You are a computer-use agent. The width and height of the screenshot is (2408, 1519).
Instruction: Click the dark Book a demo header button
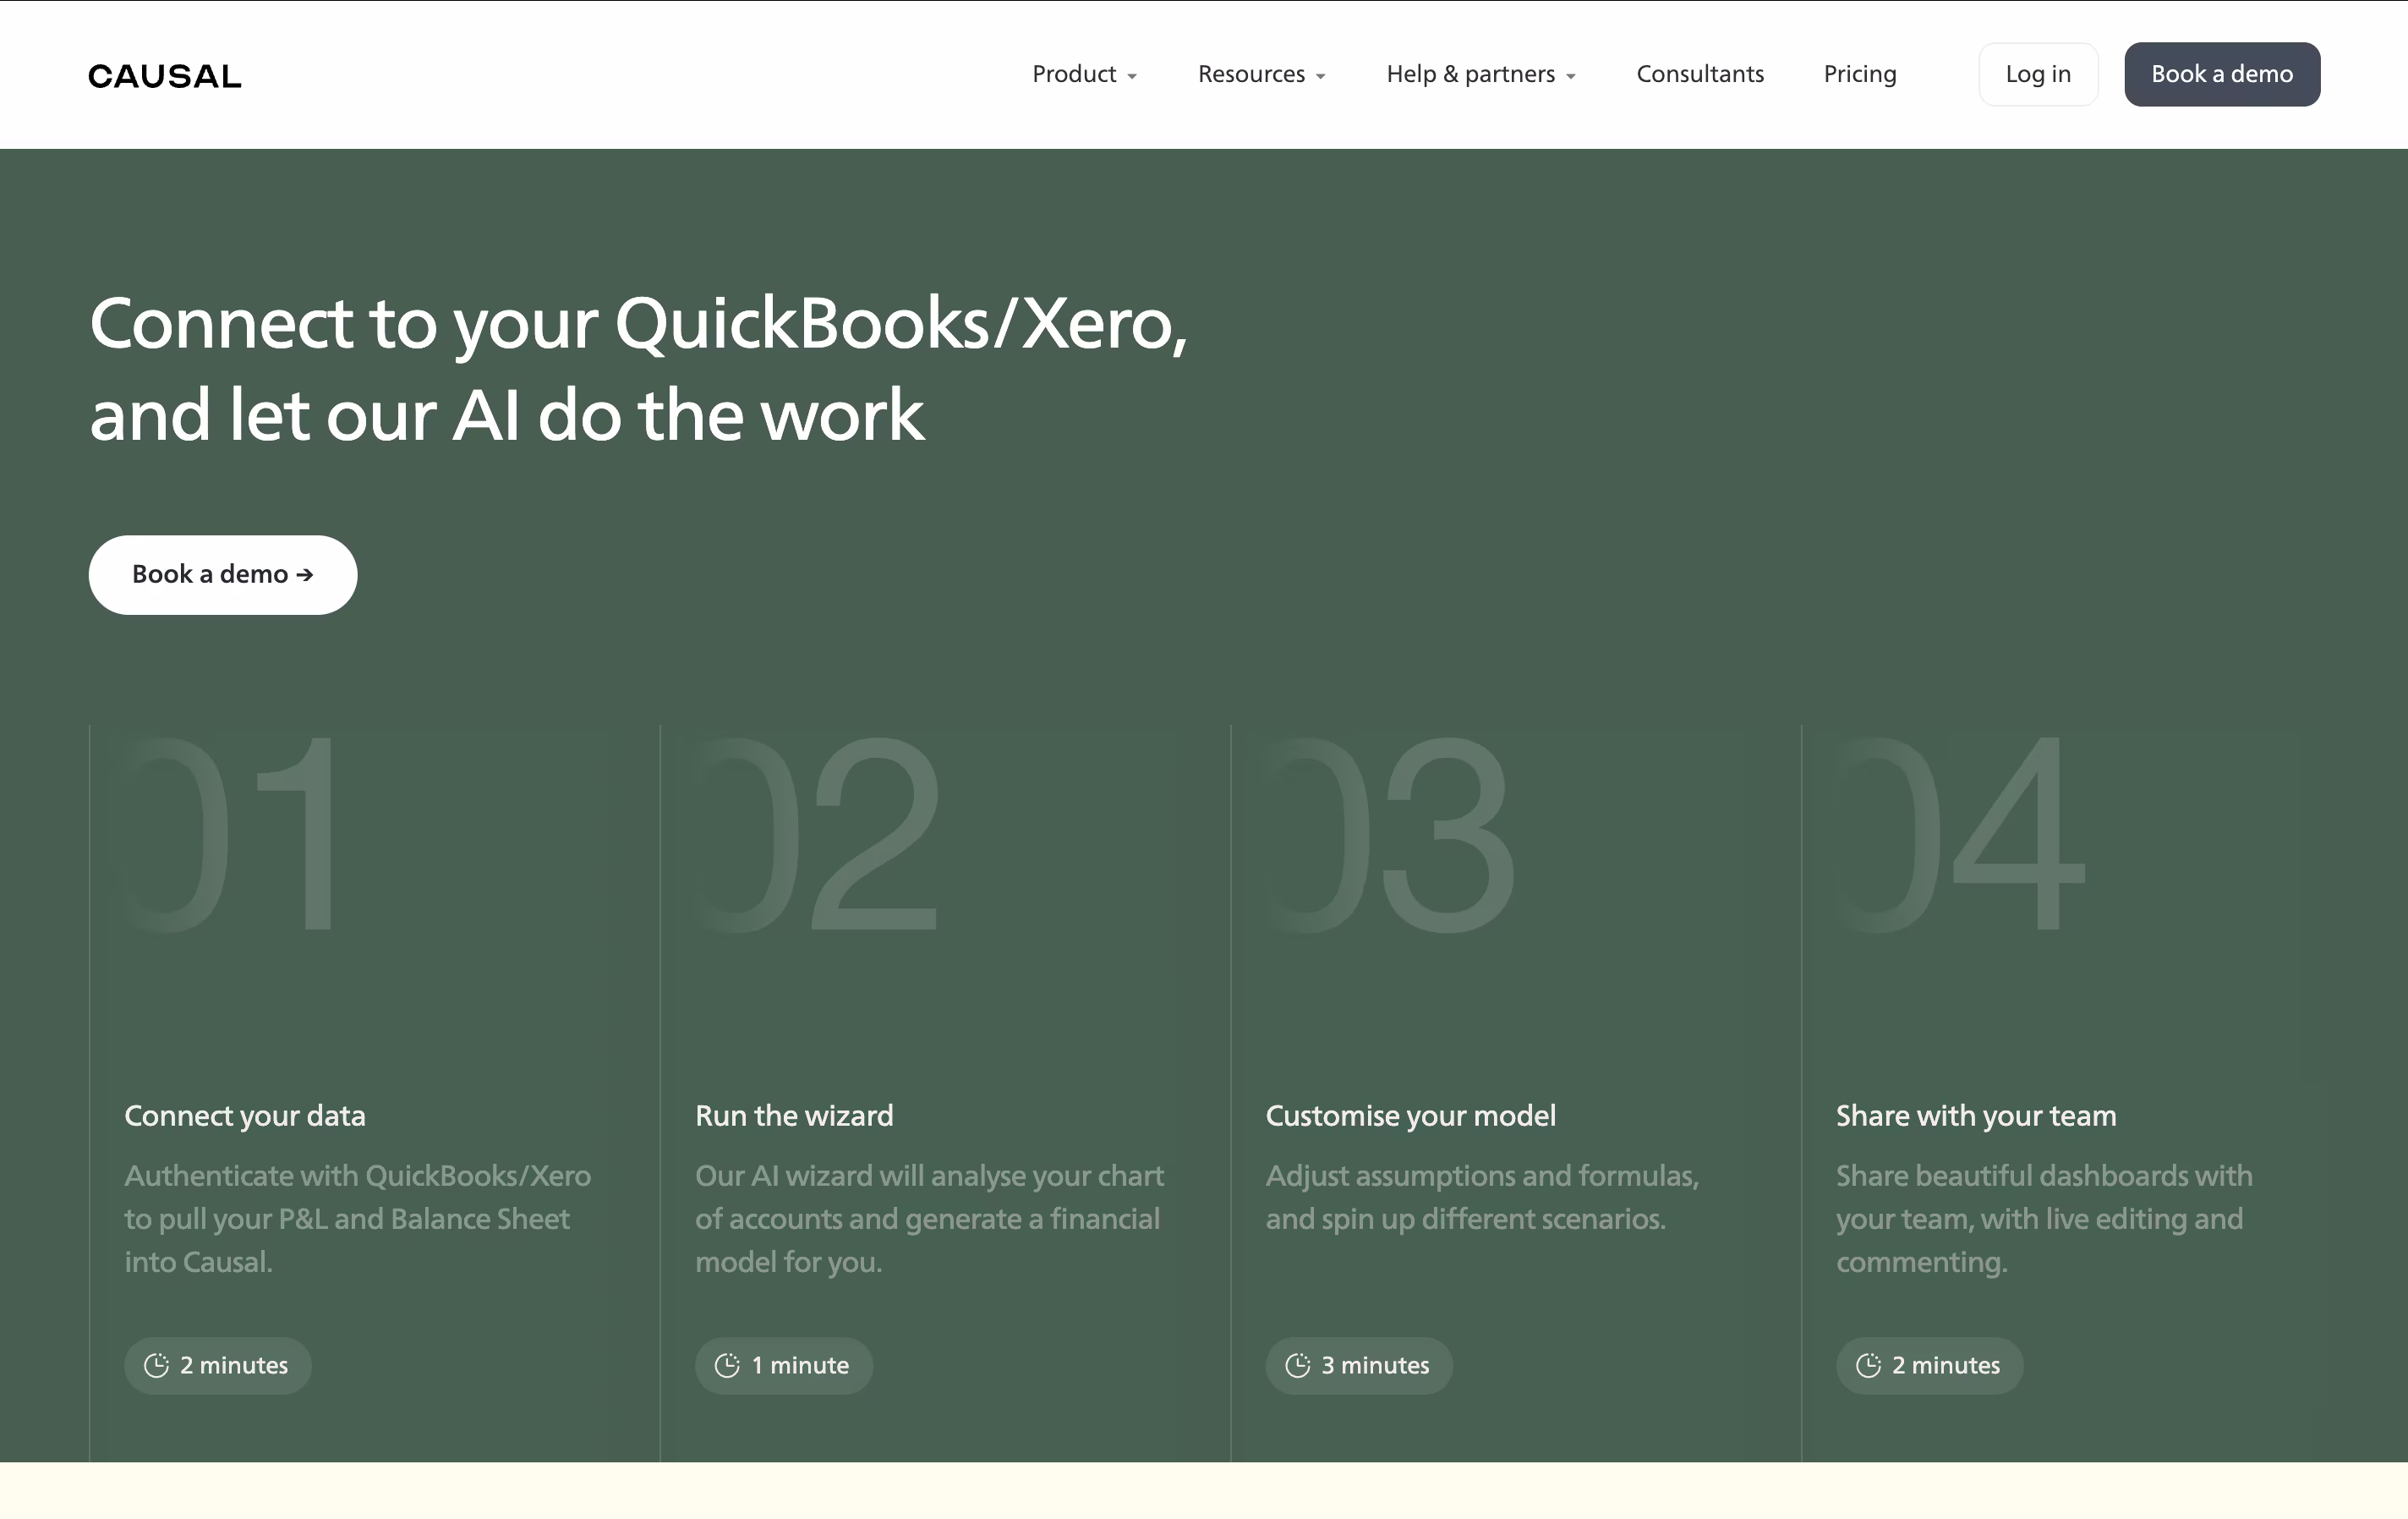click(2222, 74)
